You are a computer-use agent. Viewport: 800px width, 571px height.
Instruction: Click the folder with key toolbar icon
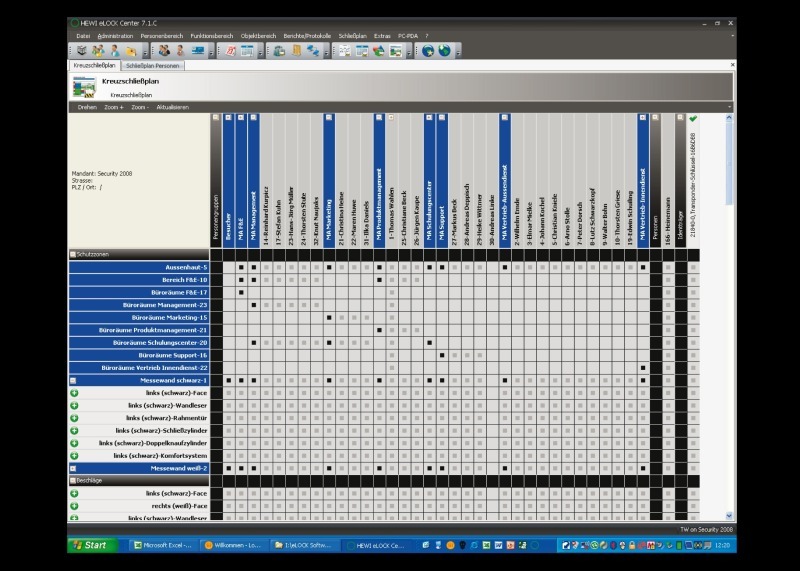point(131,51)
